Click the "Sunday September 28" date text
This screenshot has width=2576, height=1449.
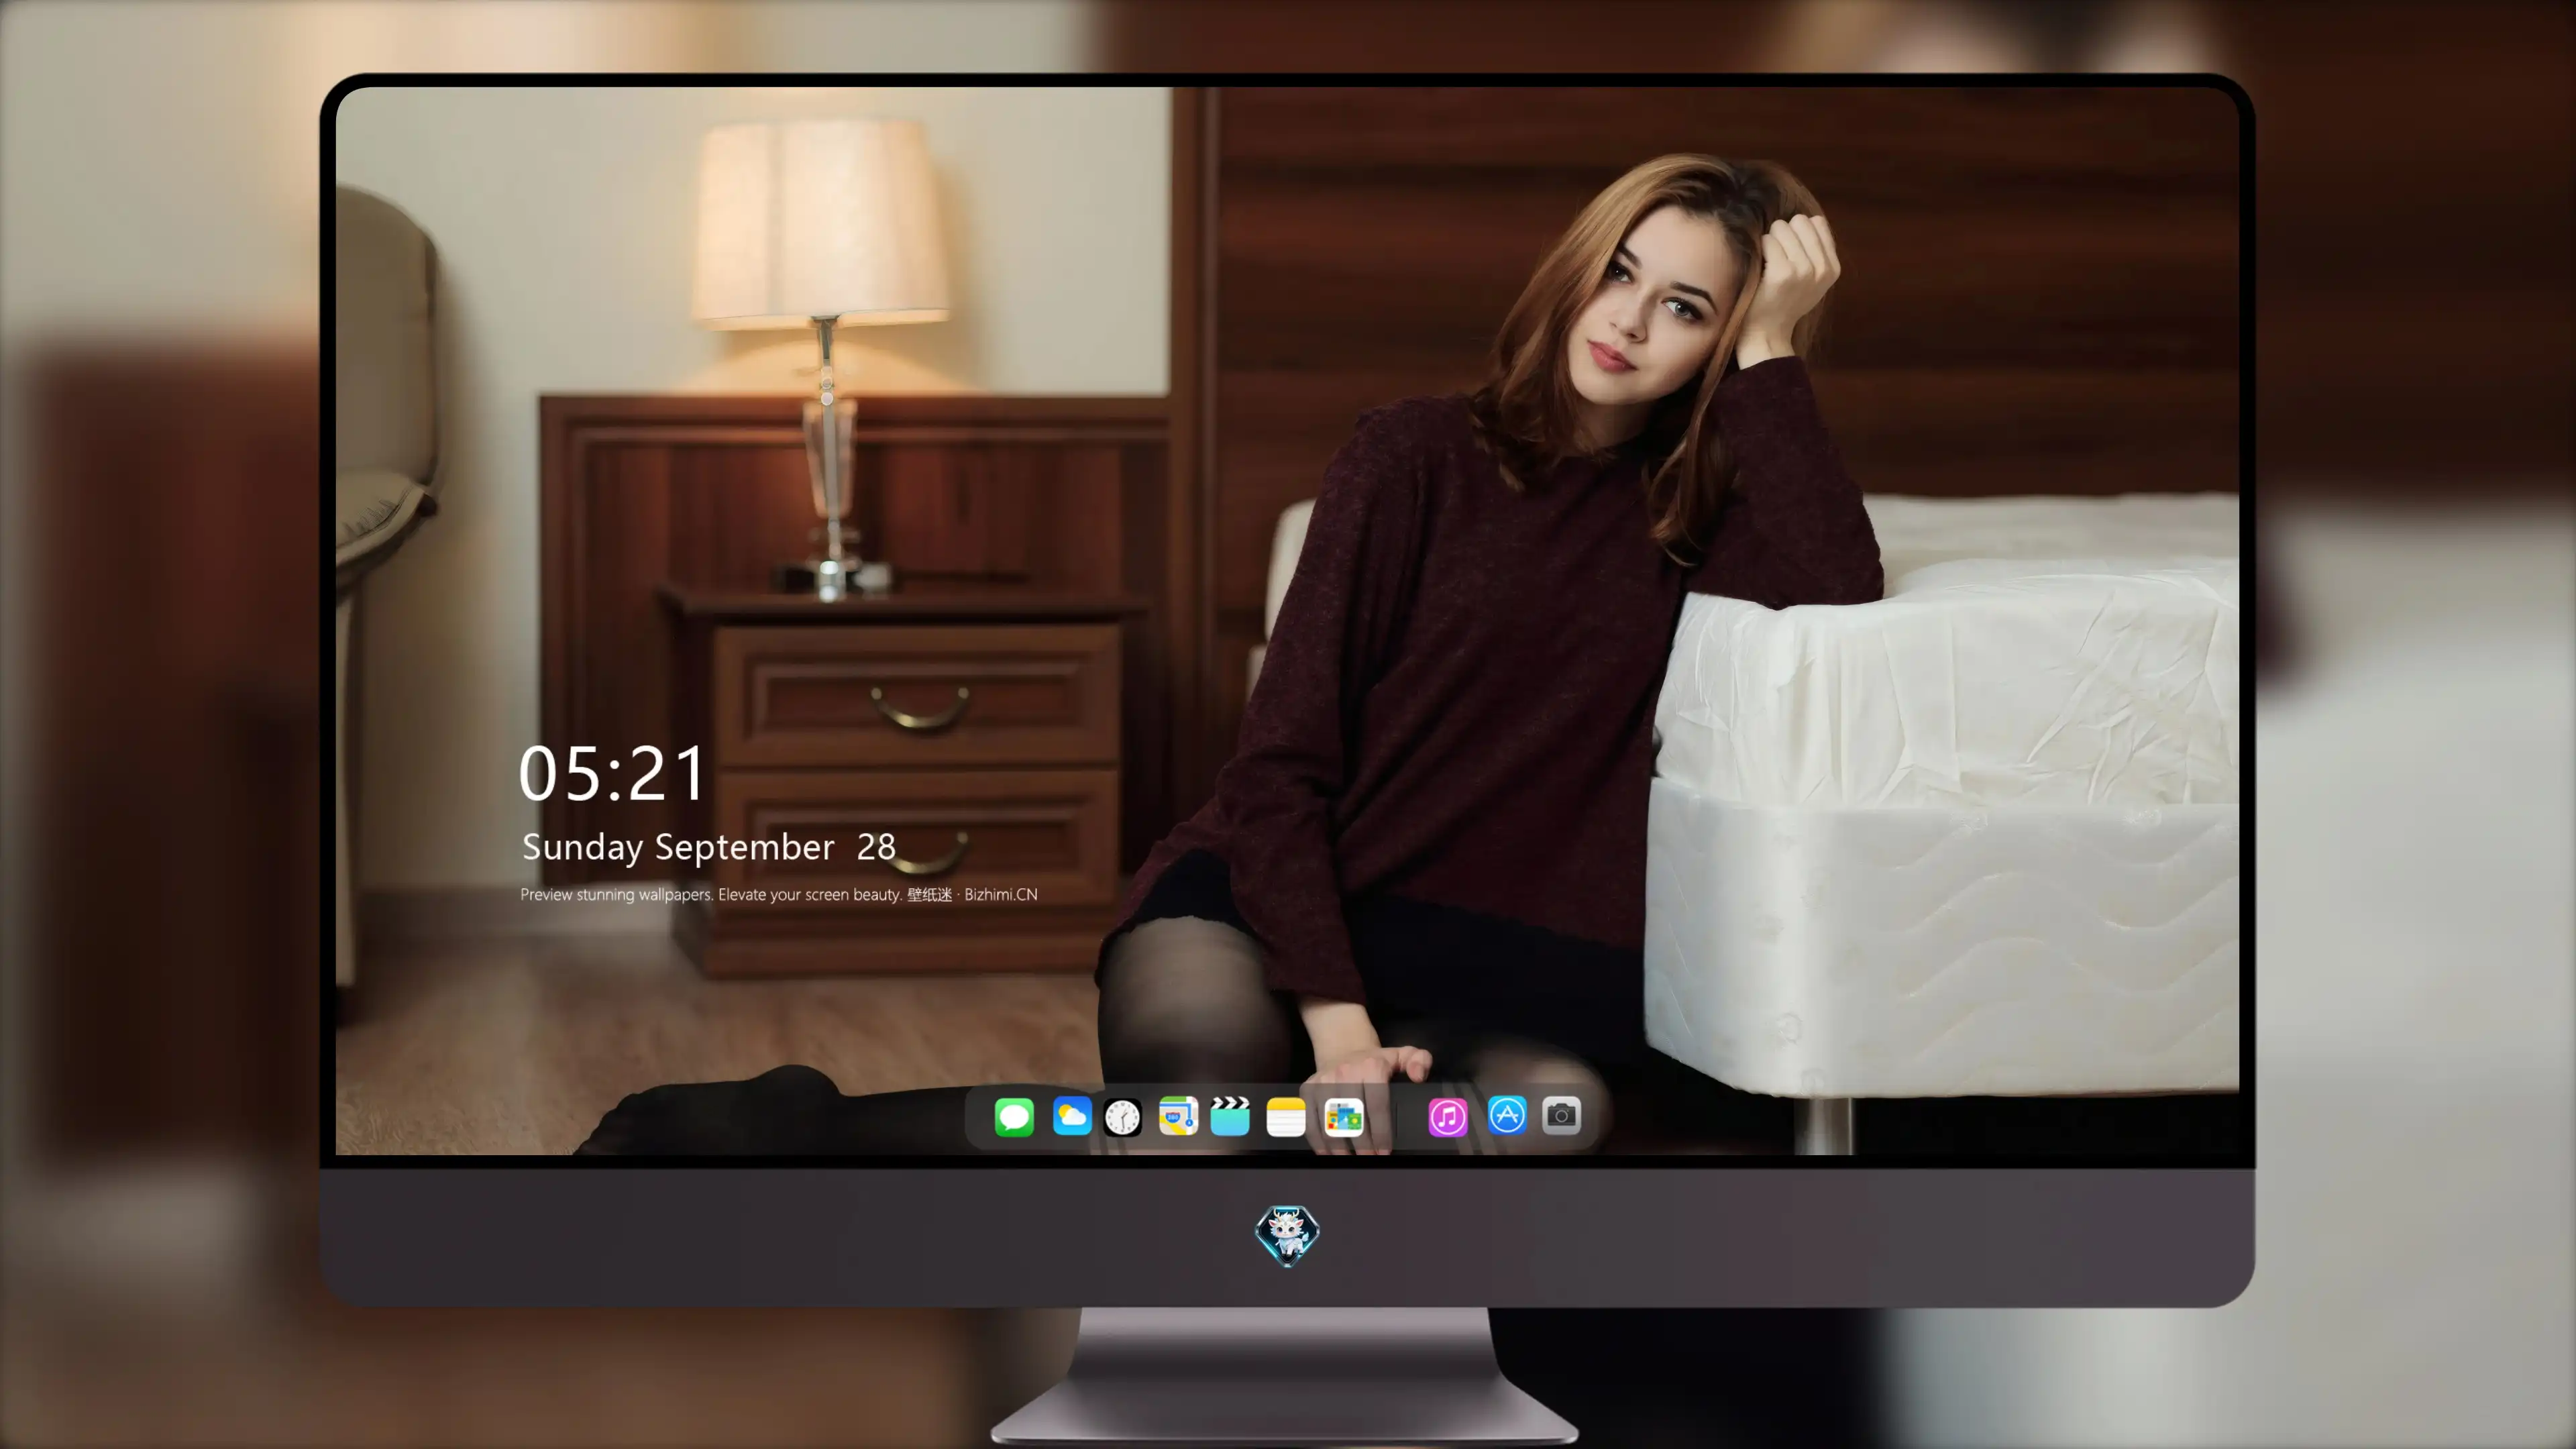coord(709,847)
